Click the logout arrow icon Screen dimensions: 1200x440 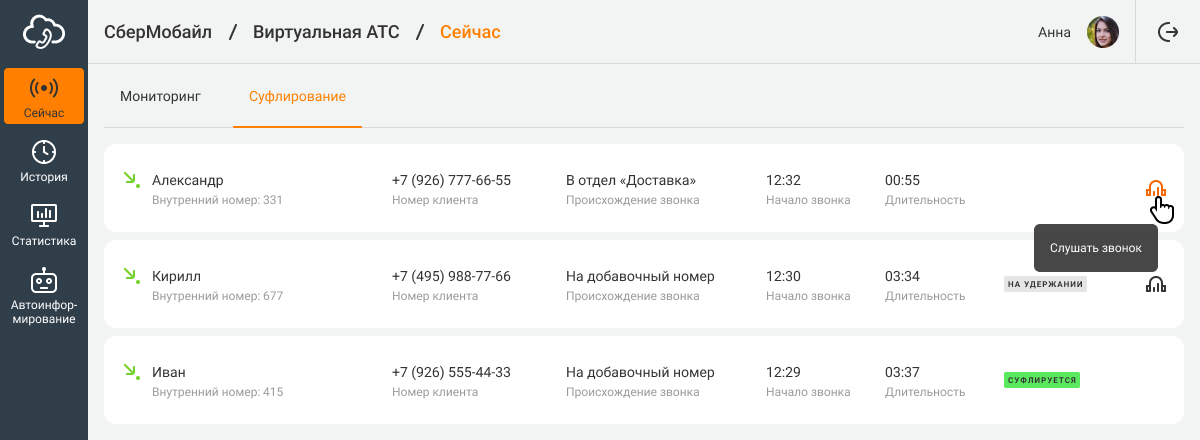[1168, 32]
